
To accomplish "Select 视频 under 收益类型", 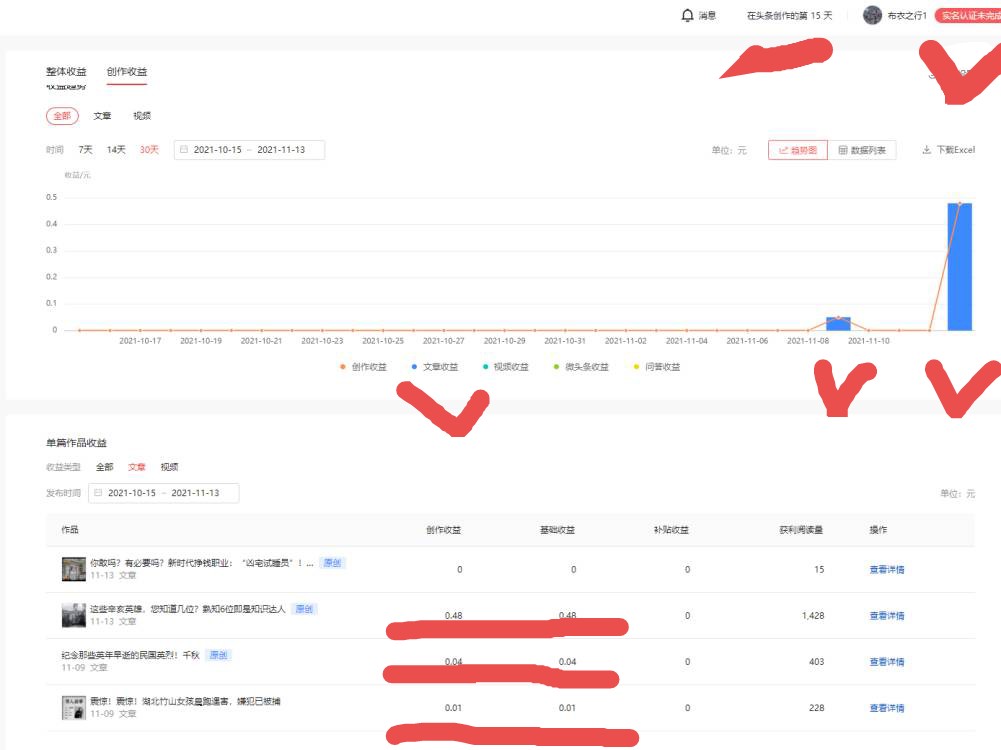I will tap(169, 467).
